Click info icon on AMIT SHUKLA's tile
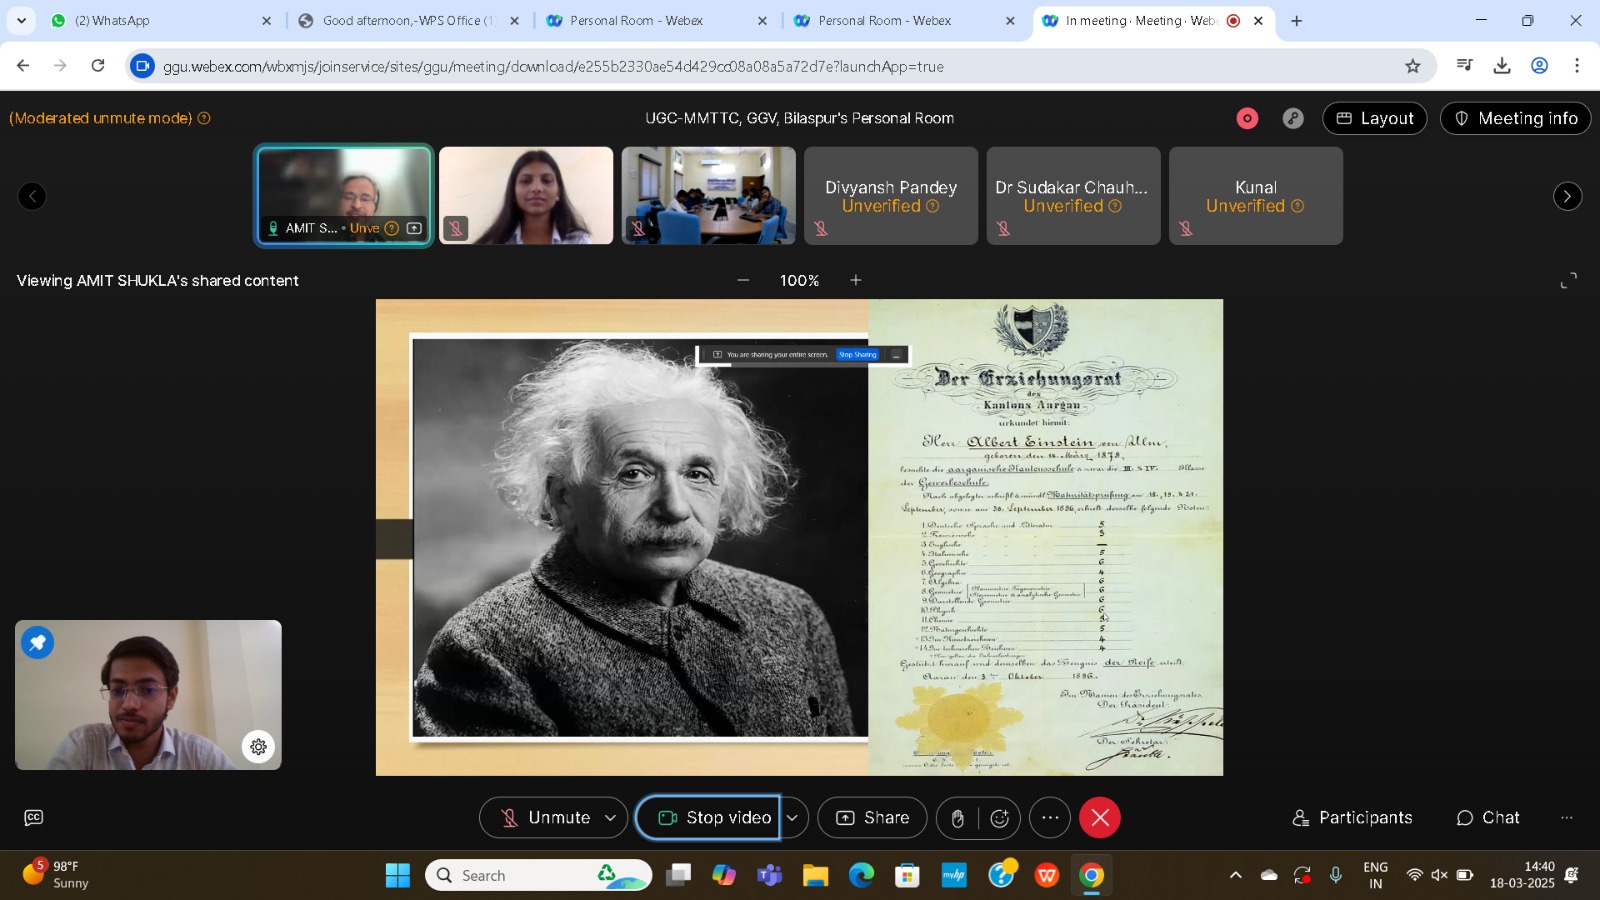The height and width of the screenshot is (900, 1600). pyautogui.click(x=392, y=228)
